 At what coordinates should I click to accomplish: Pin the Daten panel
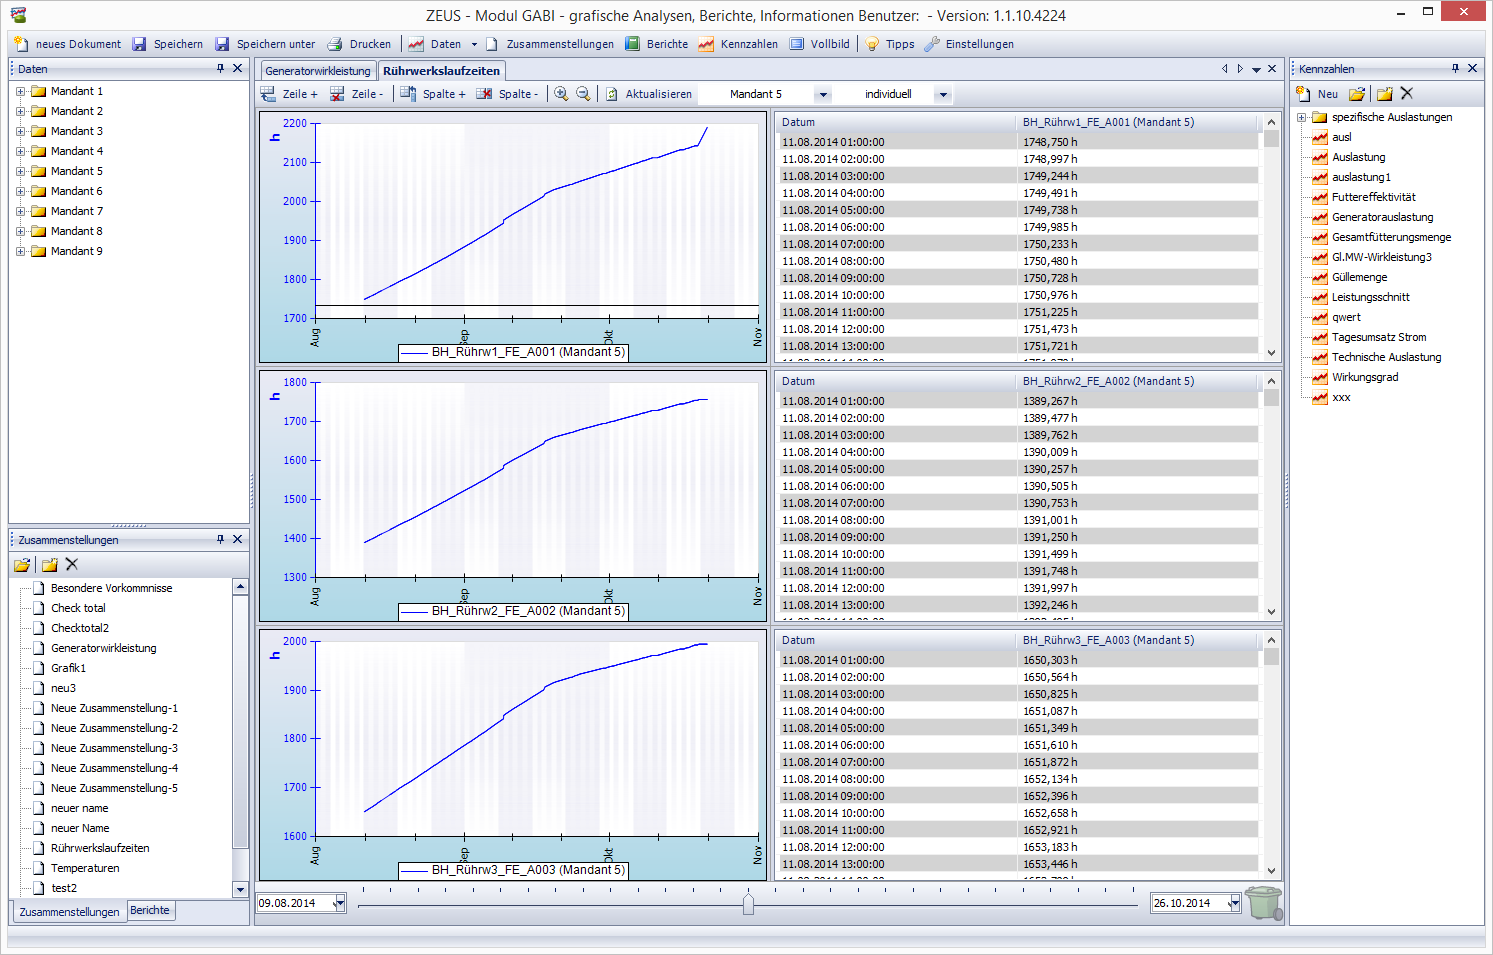click(221, 68)
